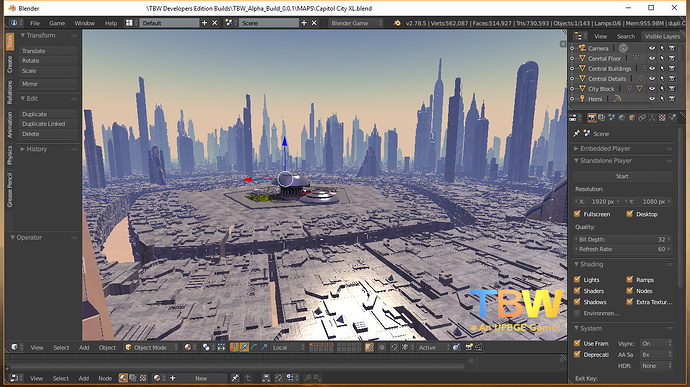Image resolution: width=690 pixels, height=387 pixels.
Task: Collapse the Transform panel
Action: tap(23, 35)
